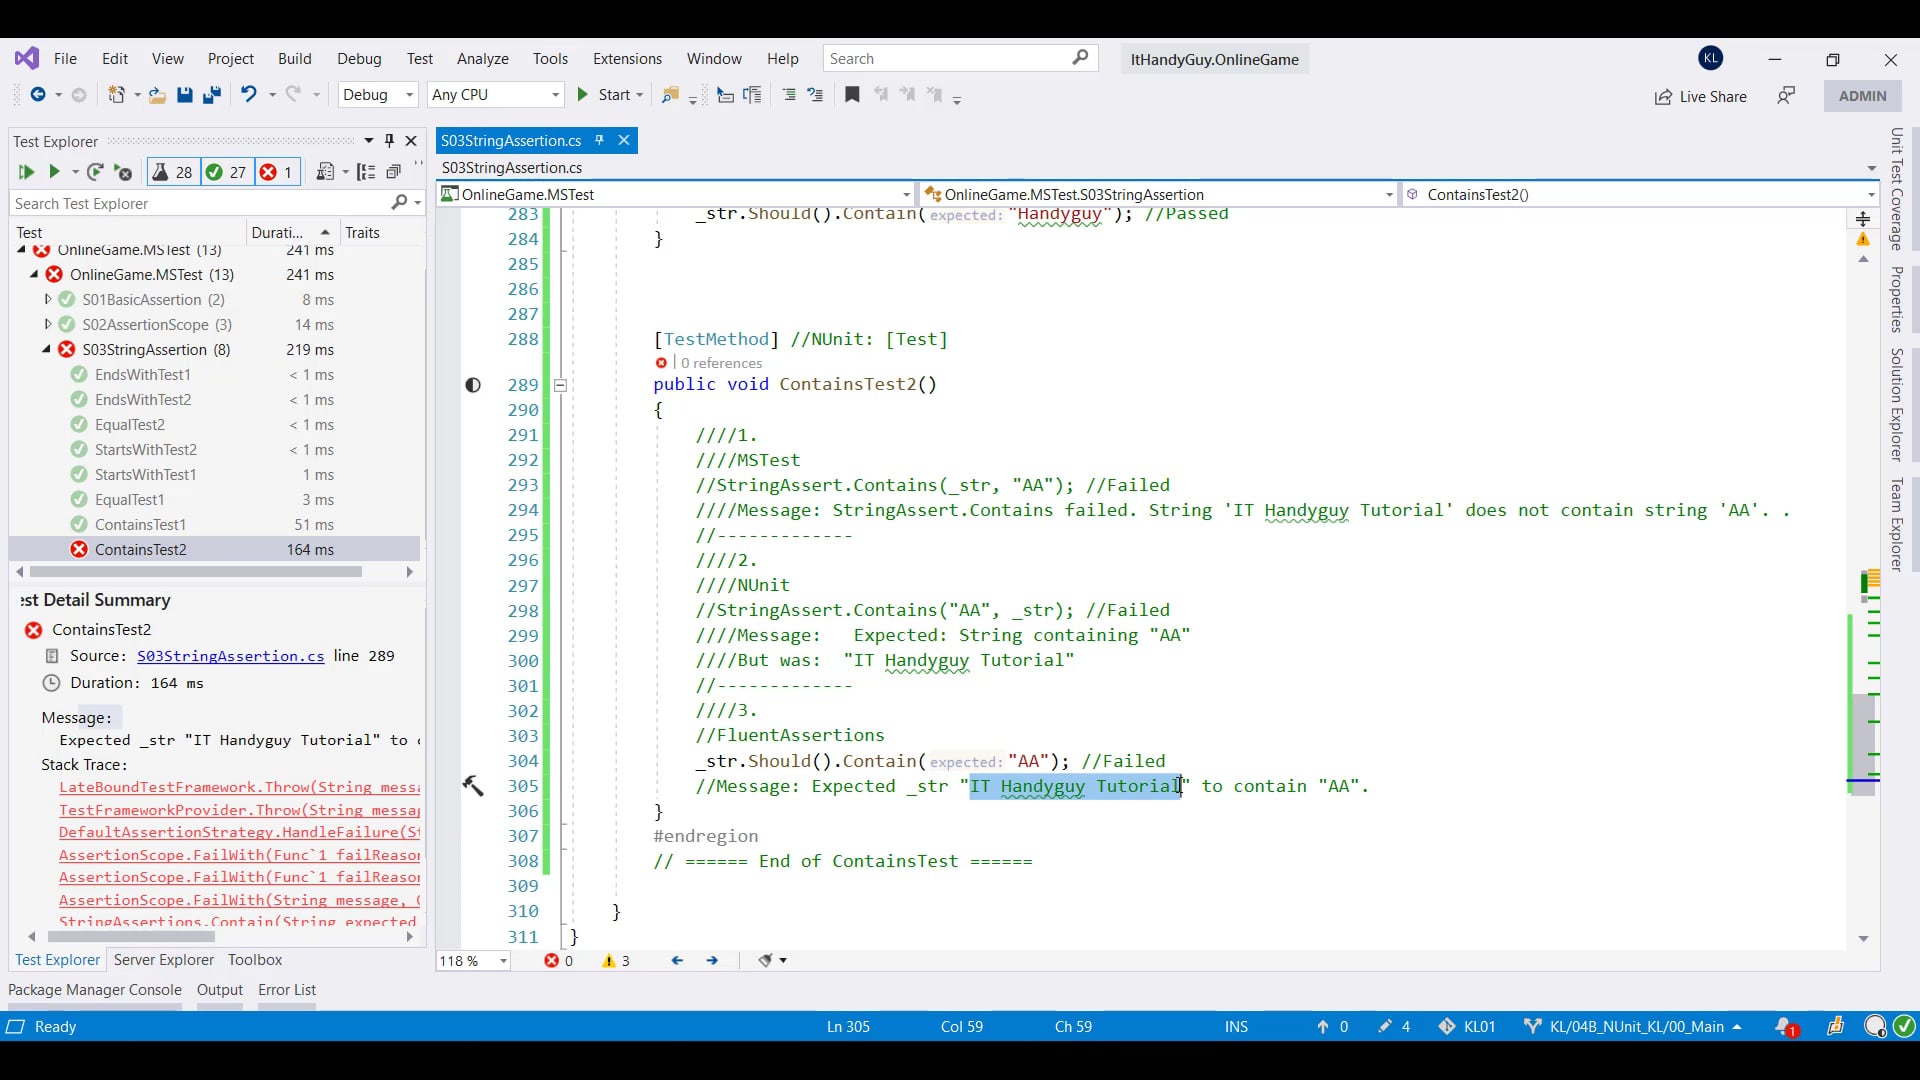Click the Save All toolbar icon
The height and width of the screenshot is (1080, 1920).
pyautogui.click(x=212, y=95)
